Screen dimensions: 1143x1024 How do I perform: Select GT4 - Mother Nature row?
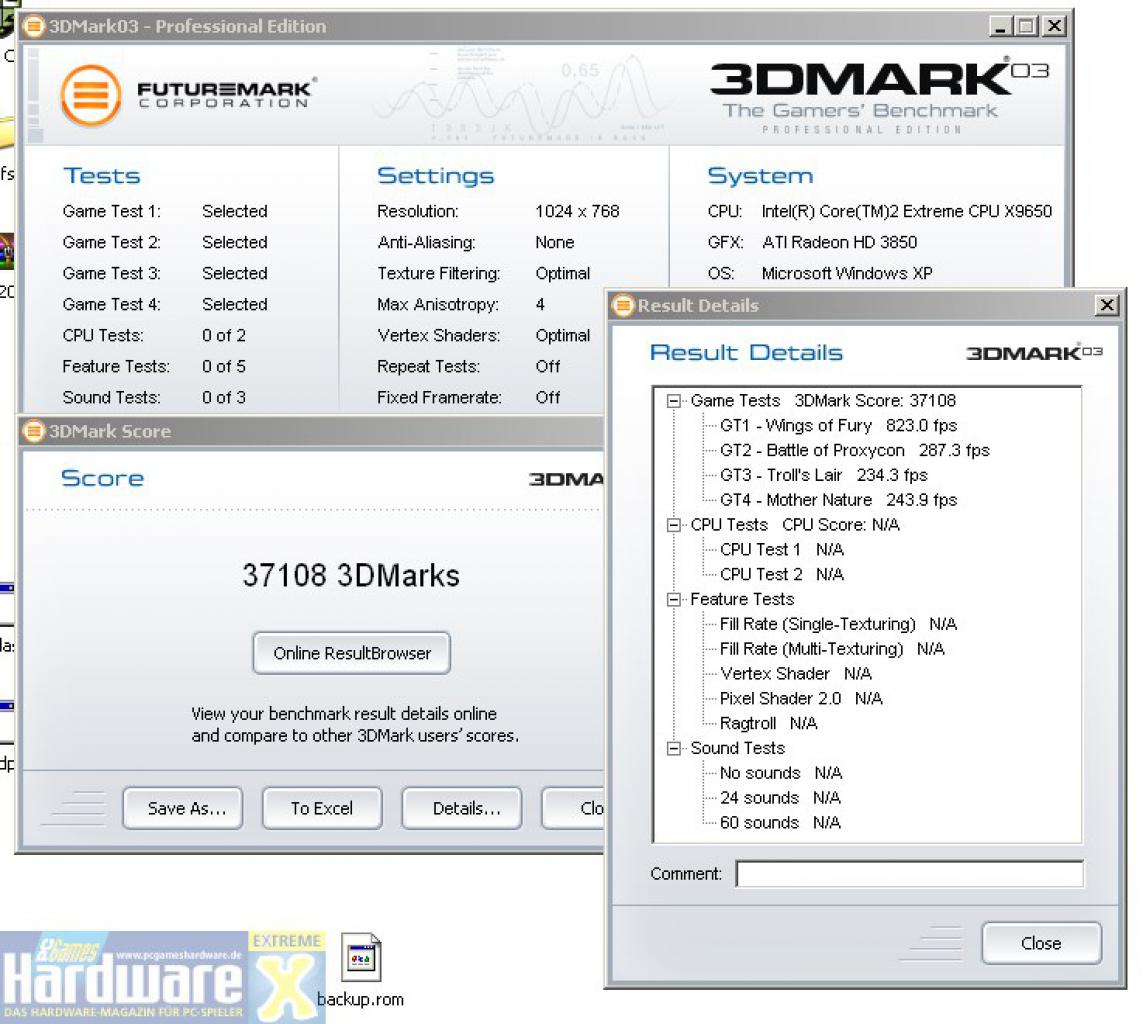click(838, 500)
